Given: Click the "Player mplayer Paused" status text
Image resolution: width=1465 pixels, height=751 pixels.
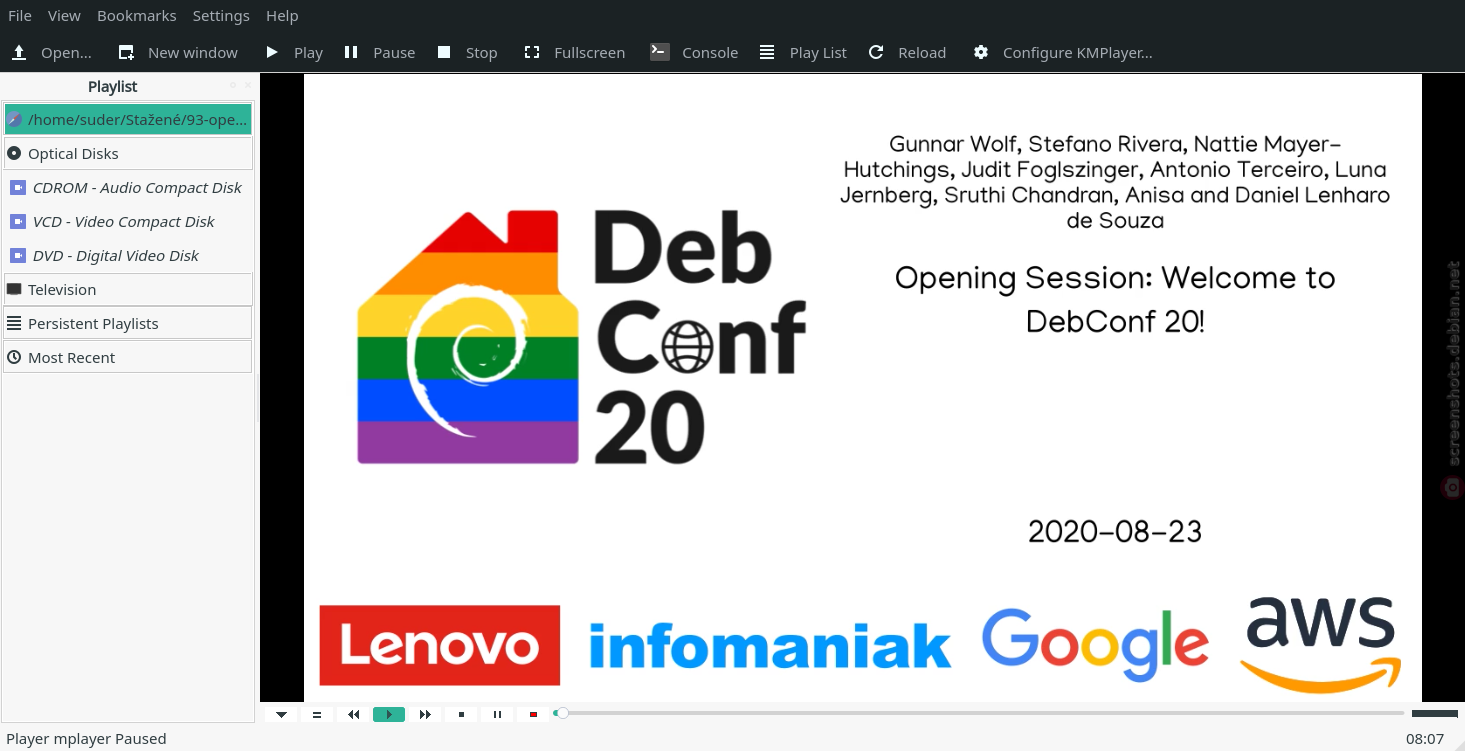Looking at the screenshot, I should point(87,739).
